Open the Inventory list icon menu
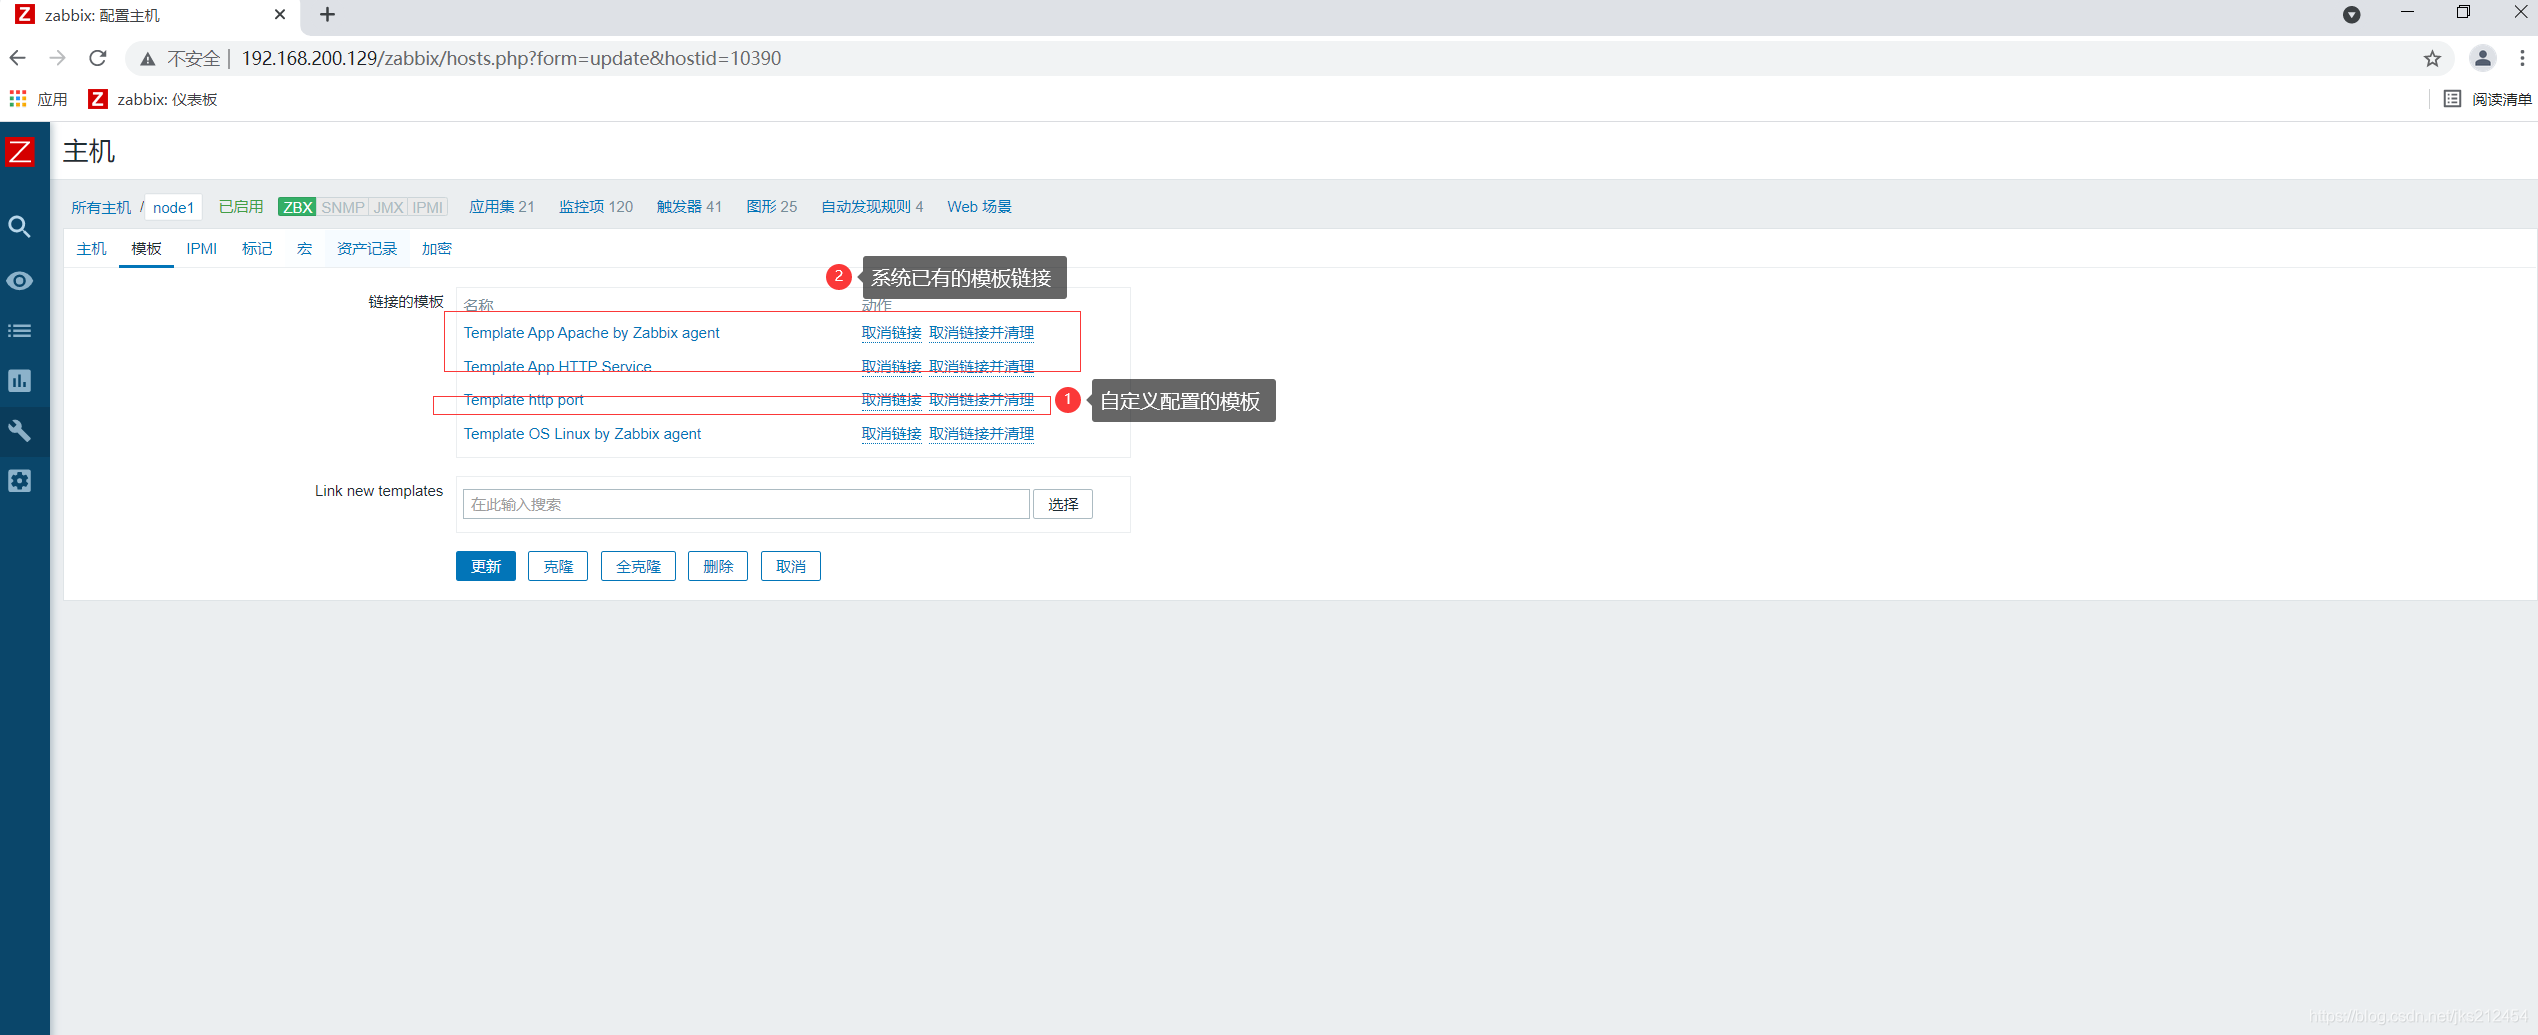The height and width of the screenshot is (1035, 2538). (x=19, y=331)
